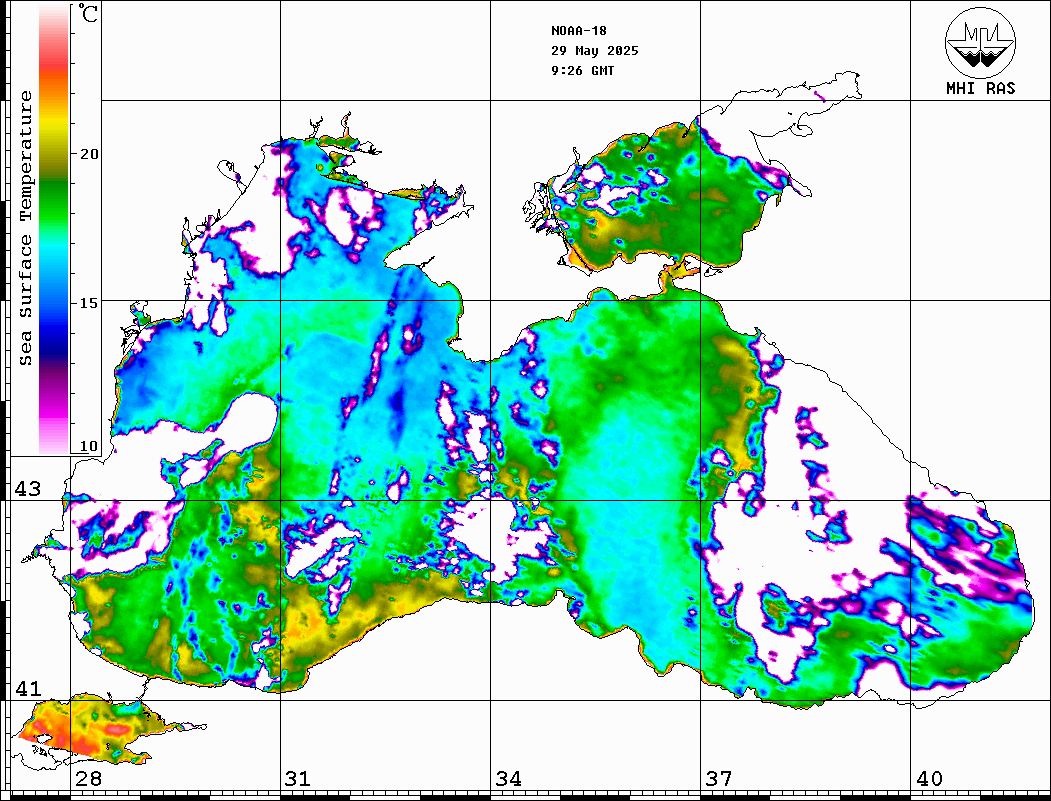Click the longitude label "40"
The height and width of the screenshot is (801, 1051).
(929, 779)
